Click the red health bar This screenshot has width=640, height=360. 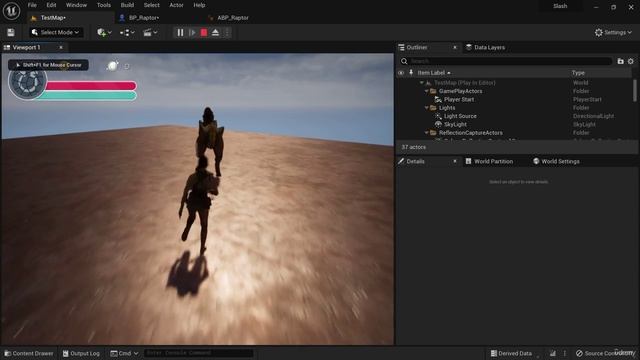point(91,85)
